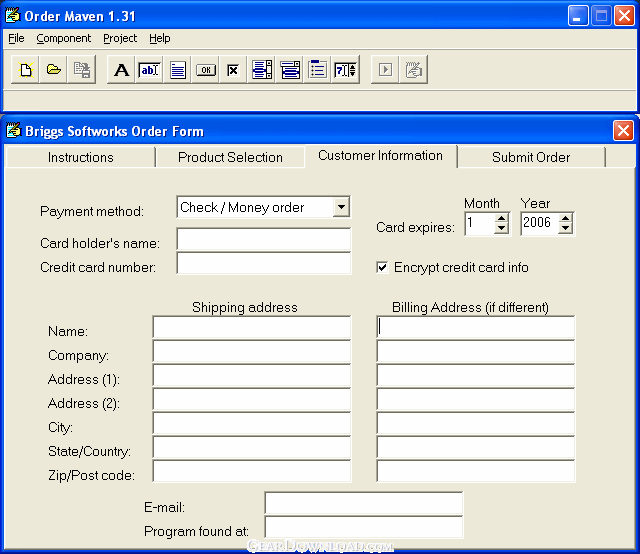This screenshot has width=640, height=554.
Task: Focus the Shipping Address (1) field
Action: coord(252,375)
